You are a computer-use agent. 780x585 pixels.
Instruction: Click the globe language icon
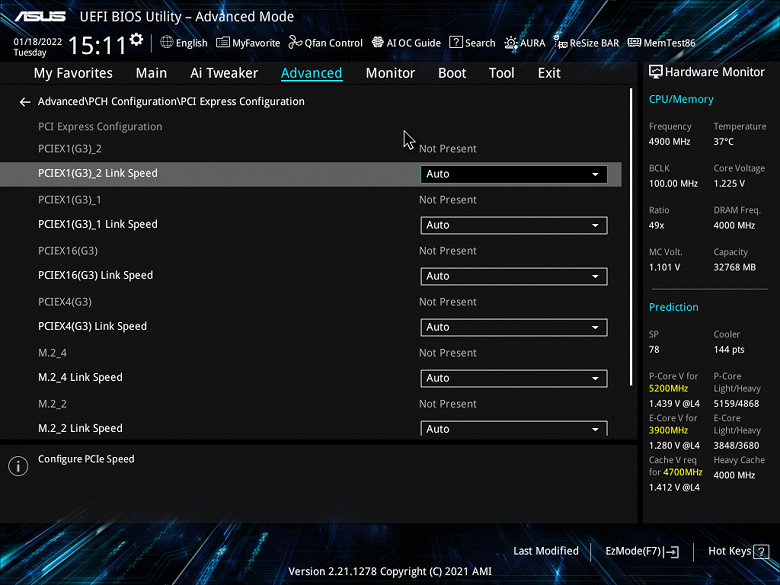(x=167, y=42)
